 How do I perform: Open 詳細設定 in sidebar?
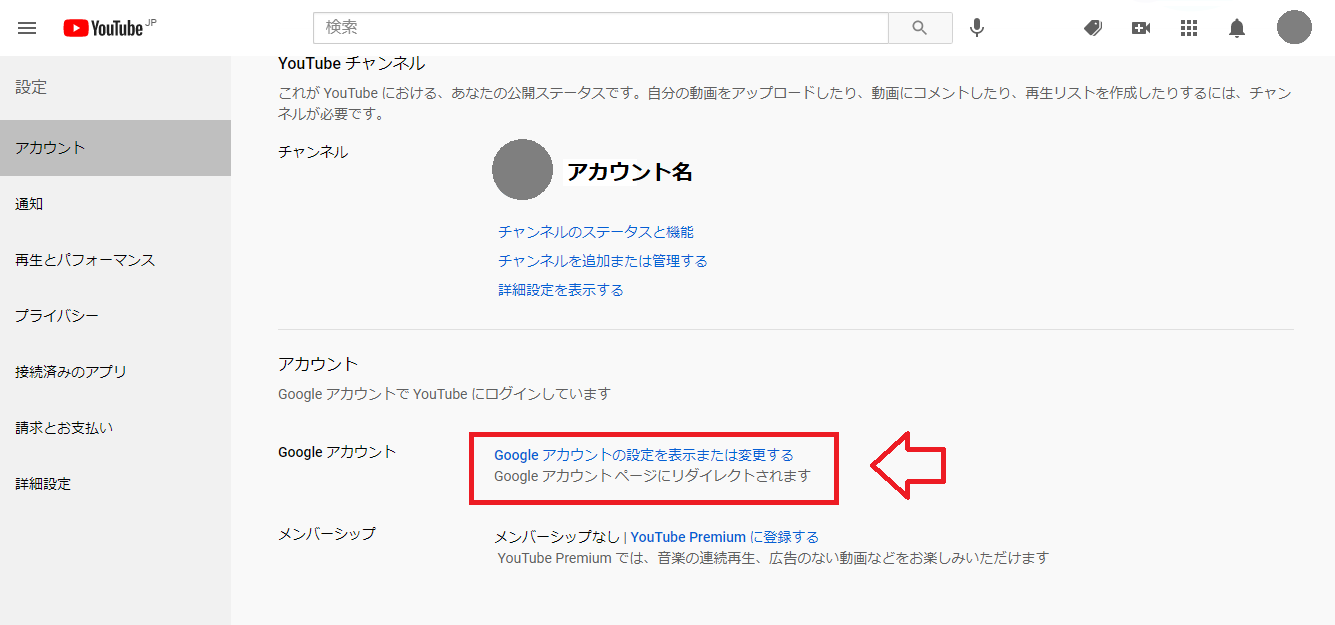point(115,484)
